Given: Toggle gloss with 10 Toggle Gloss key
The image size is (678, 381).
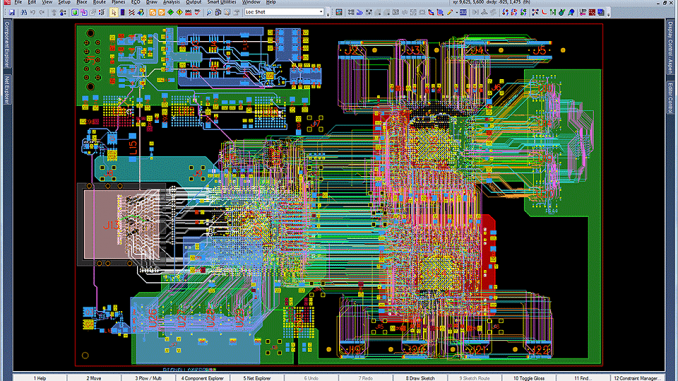Looking at the screenshot, I should pyautogui.click(x=529, y=378).
